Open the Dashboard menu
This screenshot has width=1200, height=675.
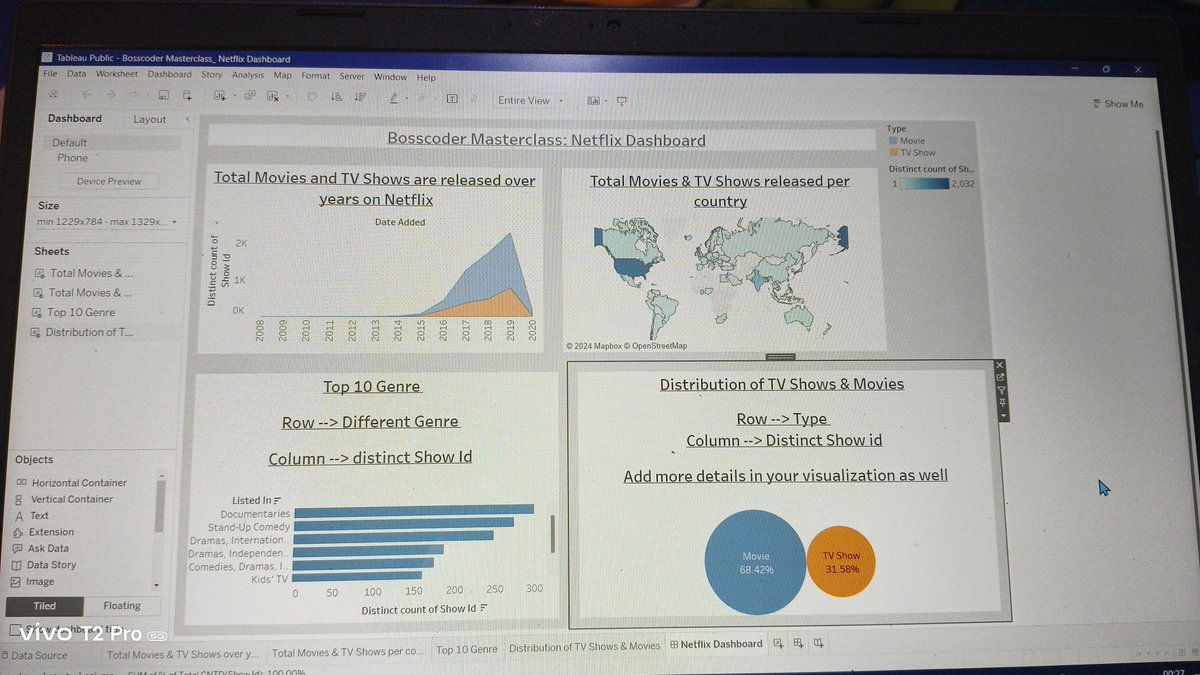point(169,75)
